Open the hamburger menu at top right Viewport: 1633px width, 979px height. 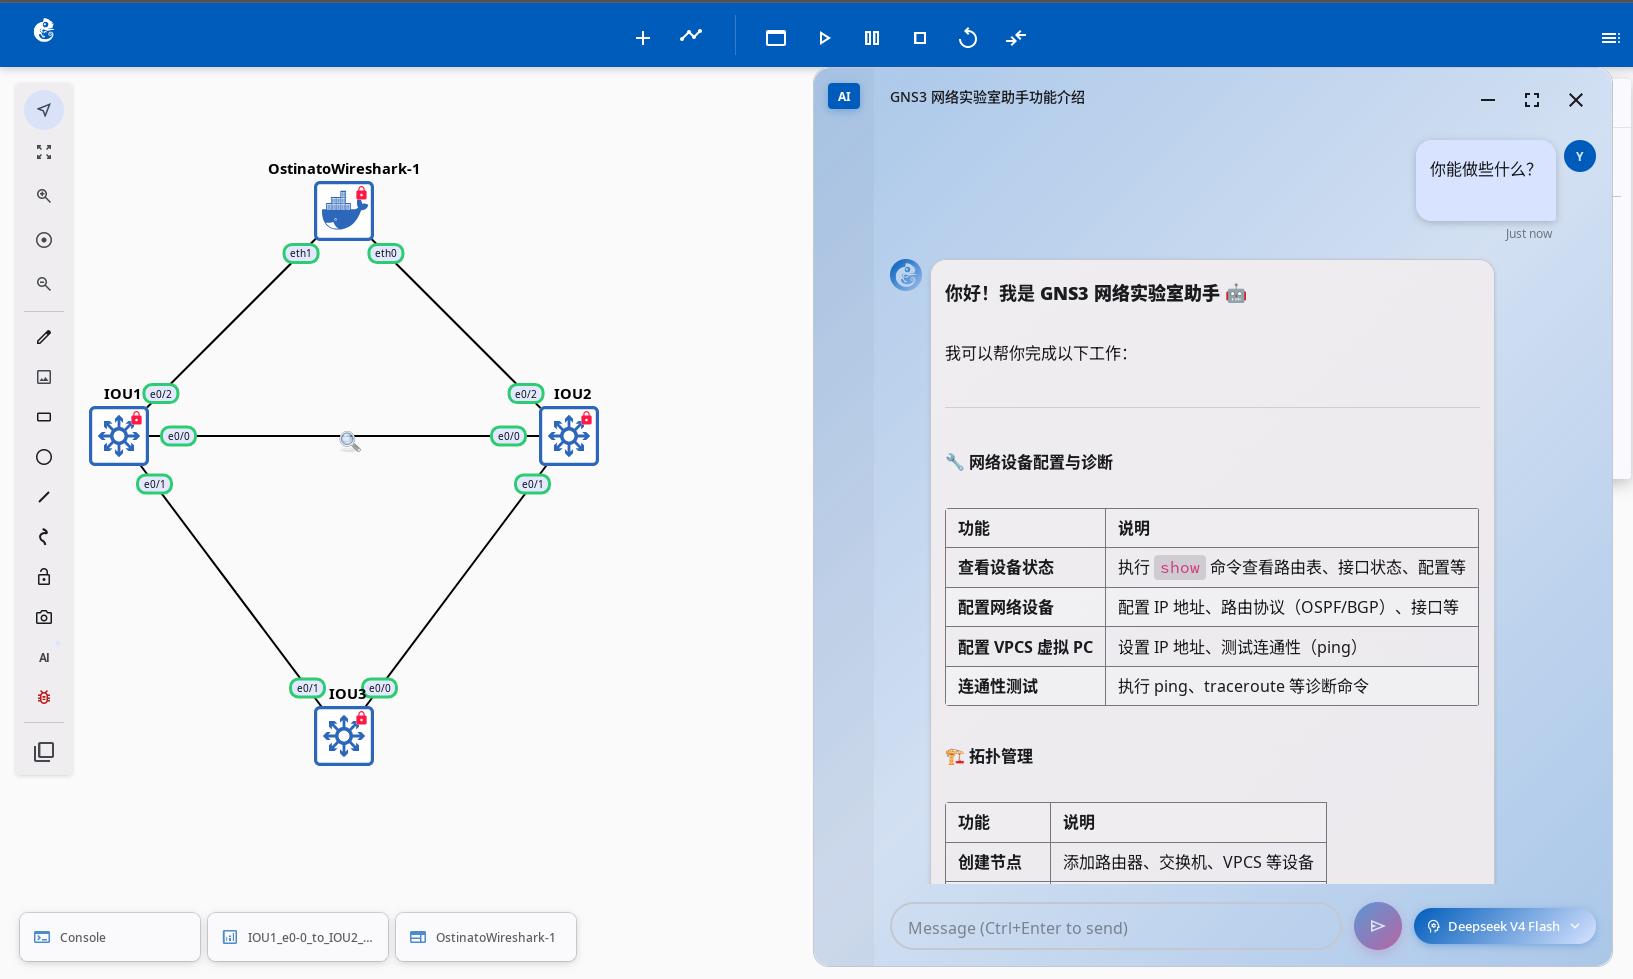coord(1610,38)
